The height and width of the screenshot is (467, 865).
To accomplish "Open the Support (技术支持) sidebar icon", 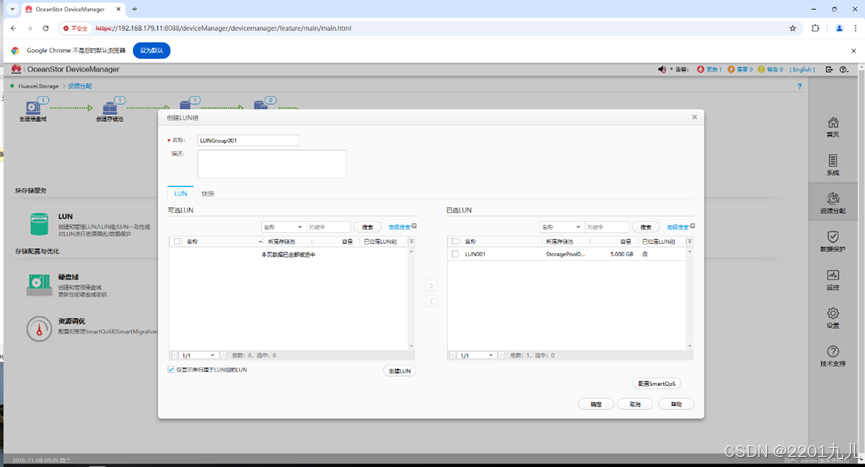I will (833, 351).
